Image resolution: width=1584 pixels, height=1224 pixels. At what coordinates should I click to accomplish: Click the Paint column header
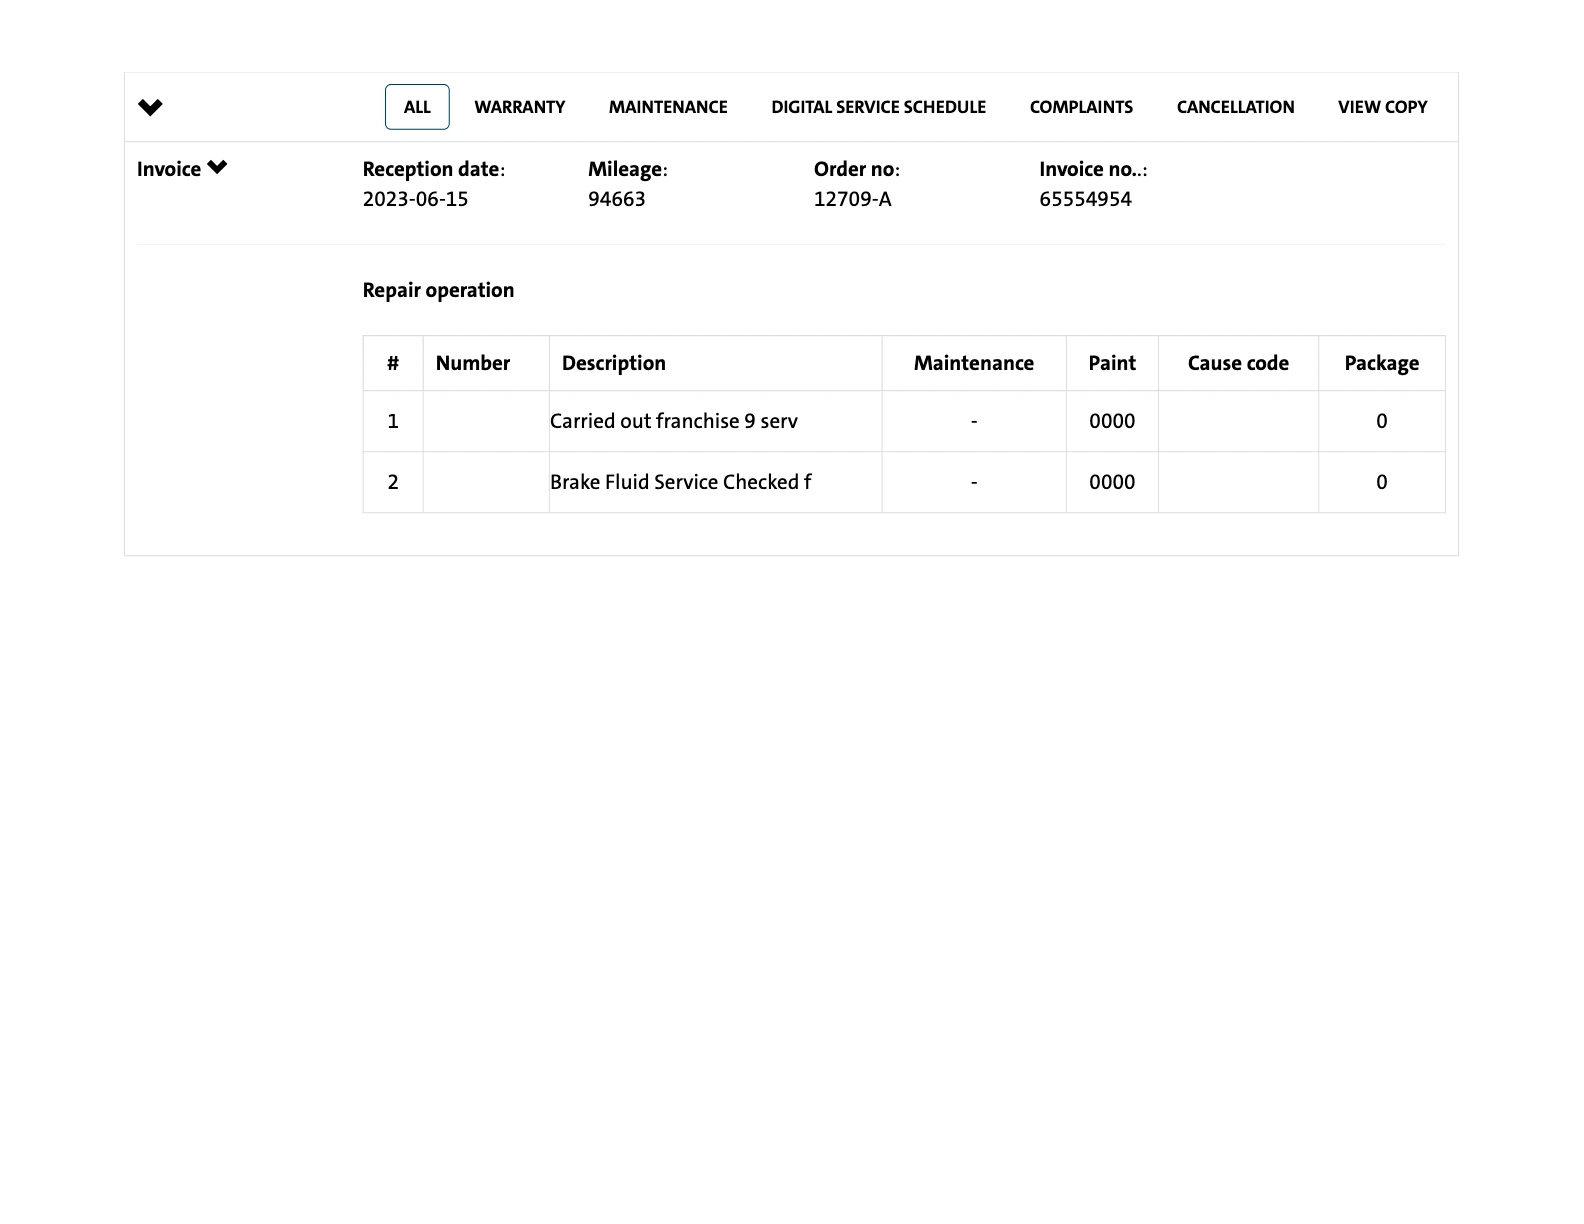1112,363
